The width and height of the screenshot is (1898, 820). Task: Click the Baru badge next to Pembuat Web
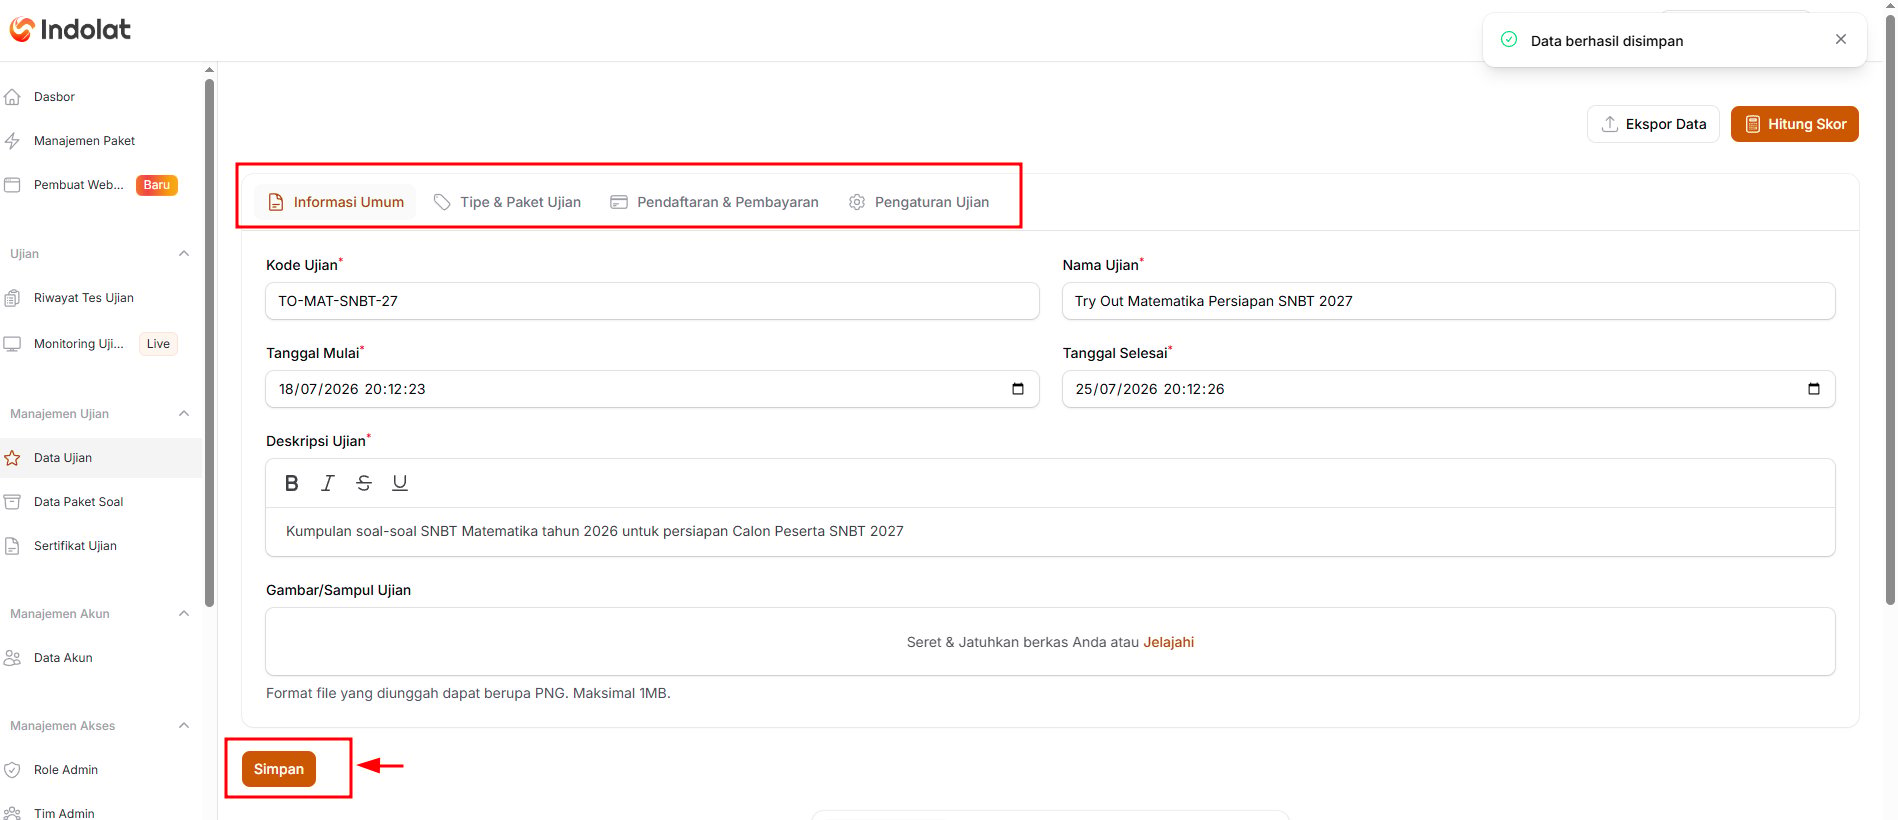(157, 185)
